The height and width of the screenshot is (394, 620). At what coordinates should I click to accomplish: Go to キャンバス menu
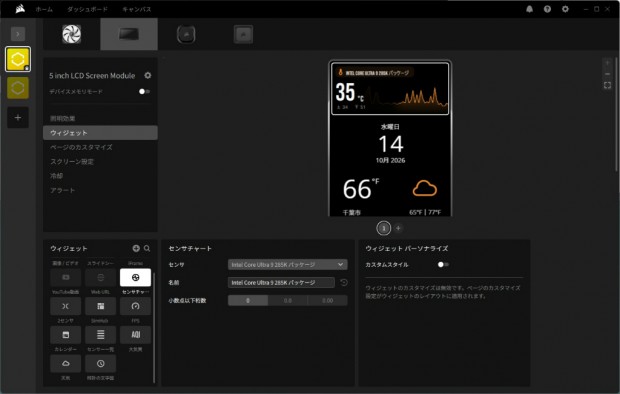(136, 9)
